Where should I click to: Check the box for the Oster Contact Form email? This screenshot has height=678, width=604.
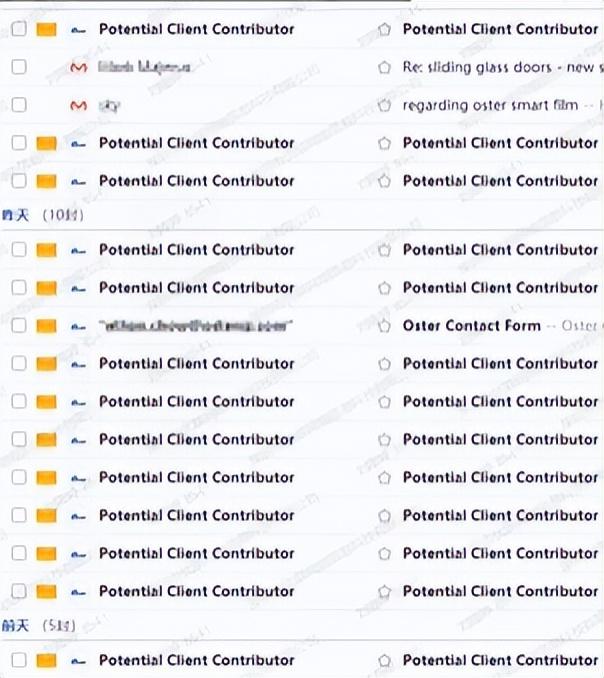point(19,326)
